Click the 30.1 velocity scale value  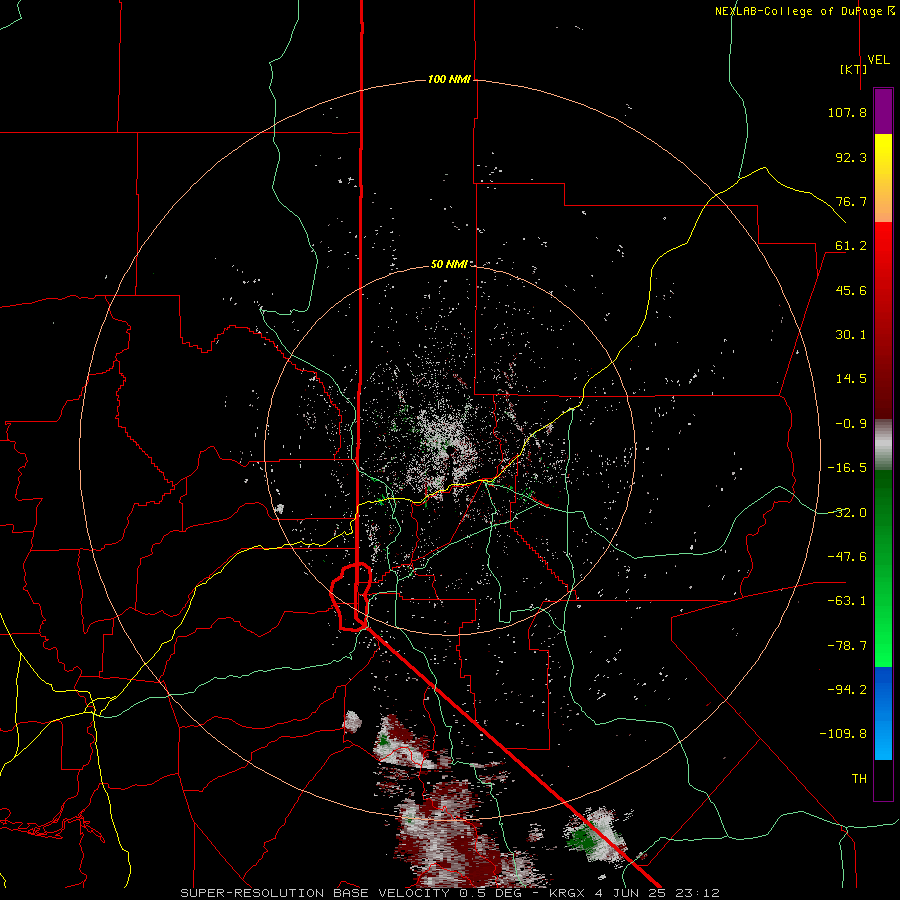[851, 335]
